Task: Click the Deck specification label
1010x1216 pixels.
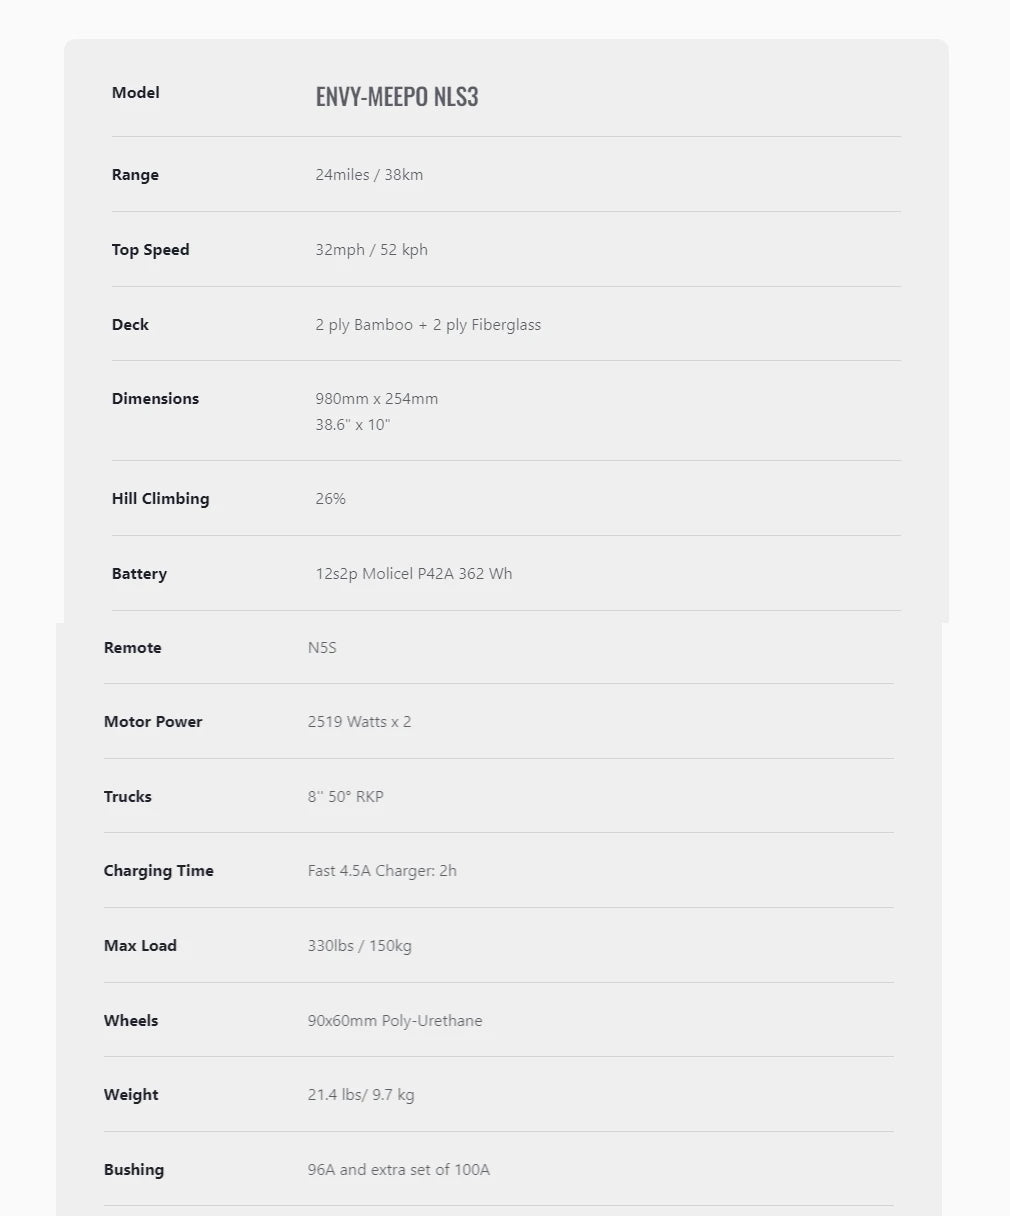Action: 130,324
